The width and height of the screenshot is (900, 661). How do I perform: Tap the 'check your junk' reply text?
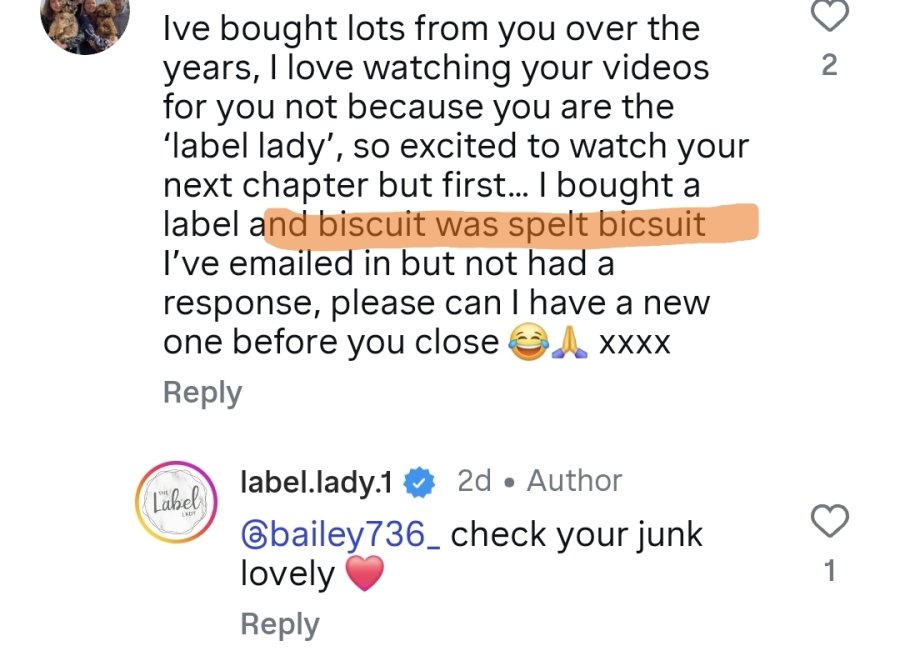576,535
